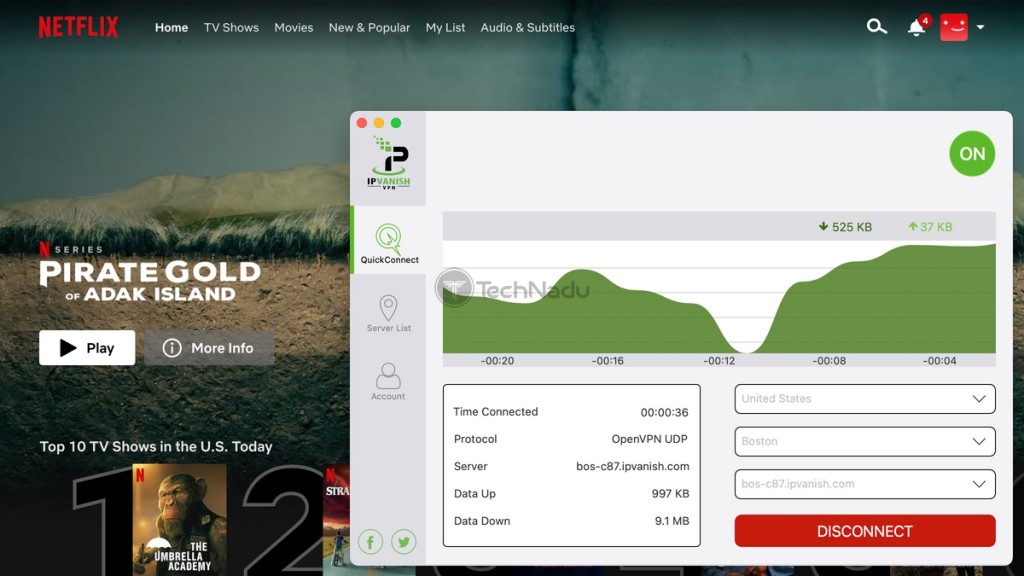Click the Top 10 TV Shows heading

coord(156,447)
